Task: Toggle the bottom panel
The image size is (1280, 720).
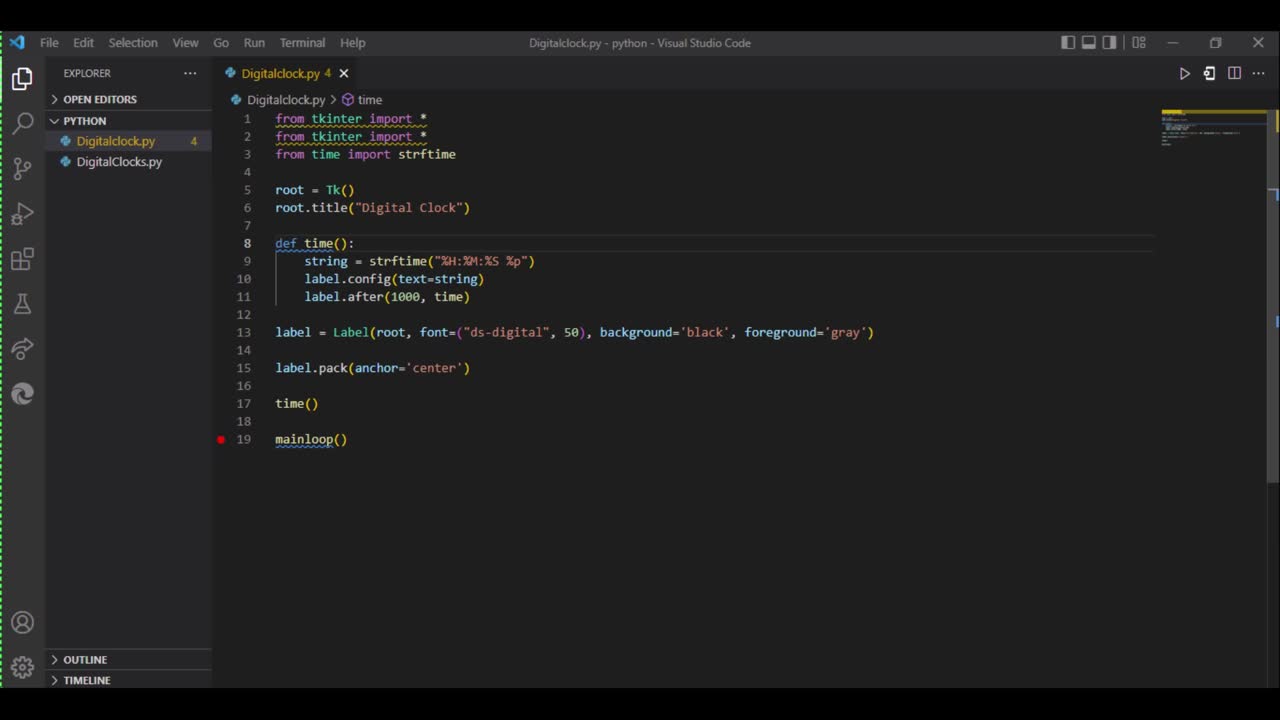Action: coord(1089,42)
